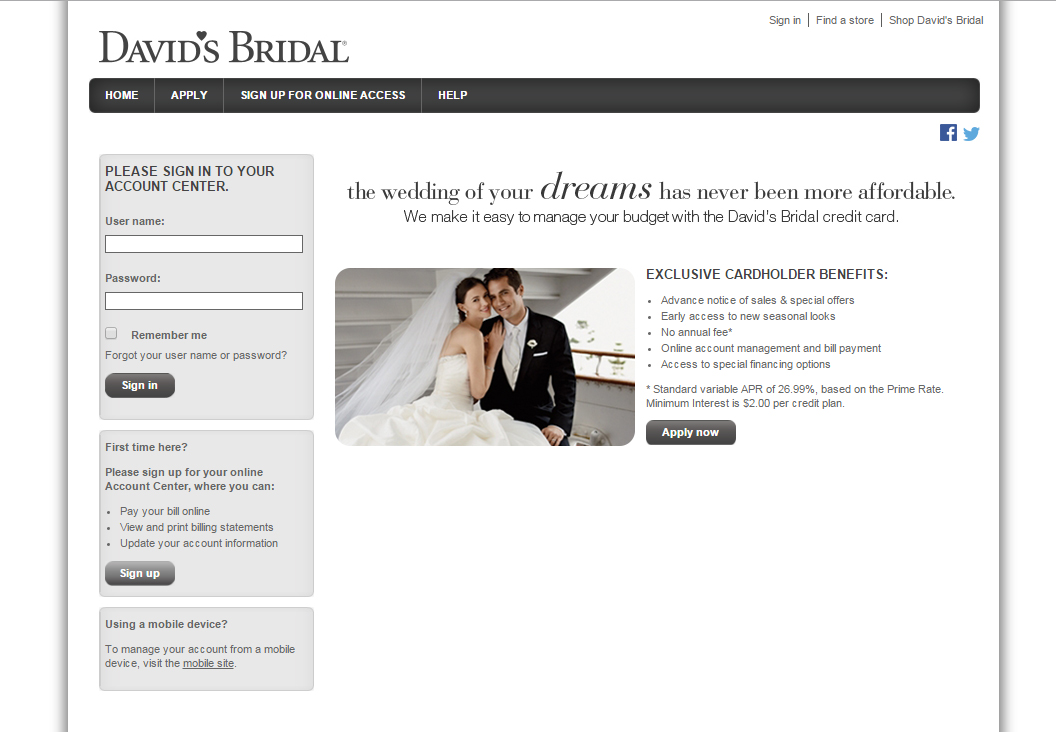Viewport: 1056px width, 732px height.
Task: Click the Sign up button
Action: [x=139, y=573]
